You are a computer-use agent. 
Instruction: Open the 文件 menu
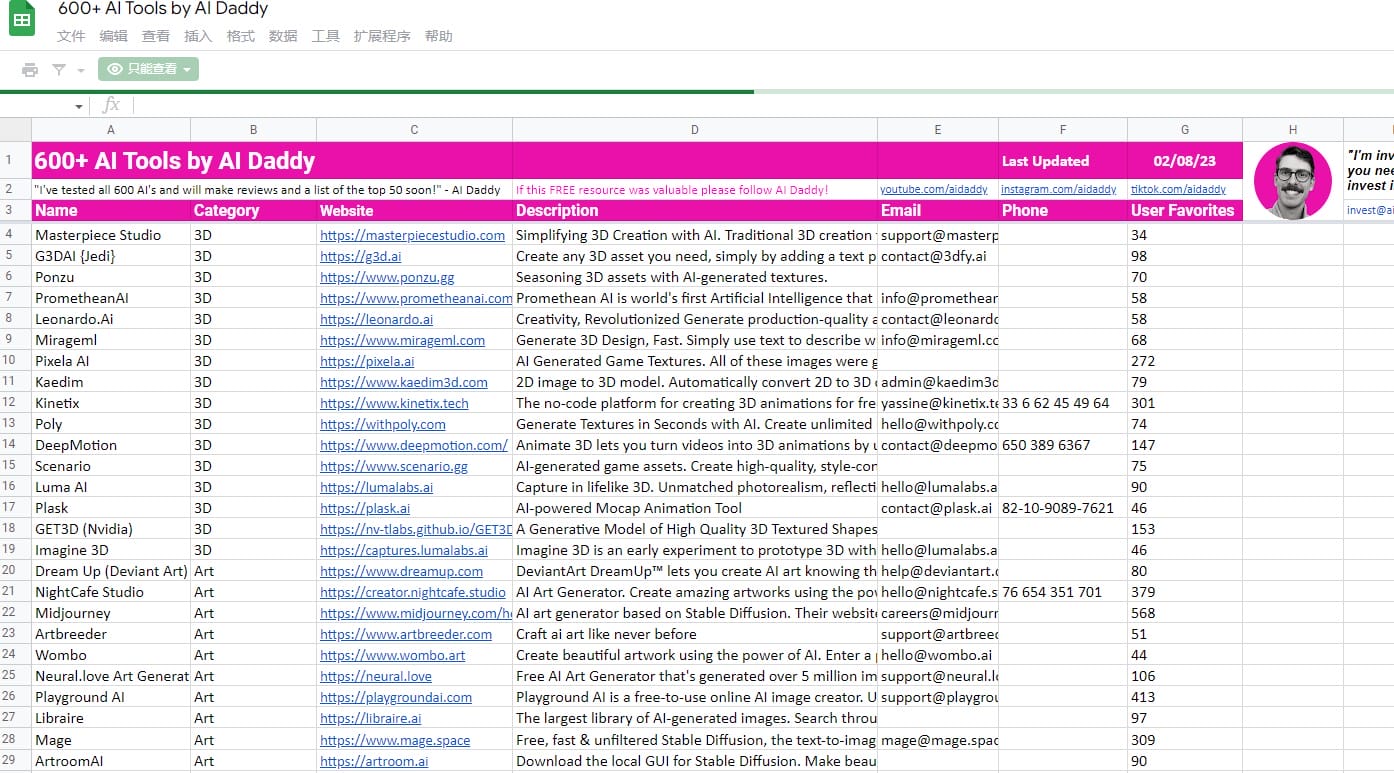pos(71,36)
